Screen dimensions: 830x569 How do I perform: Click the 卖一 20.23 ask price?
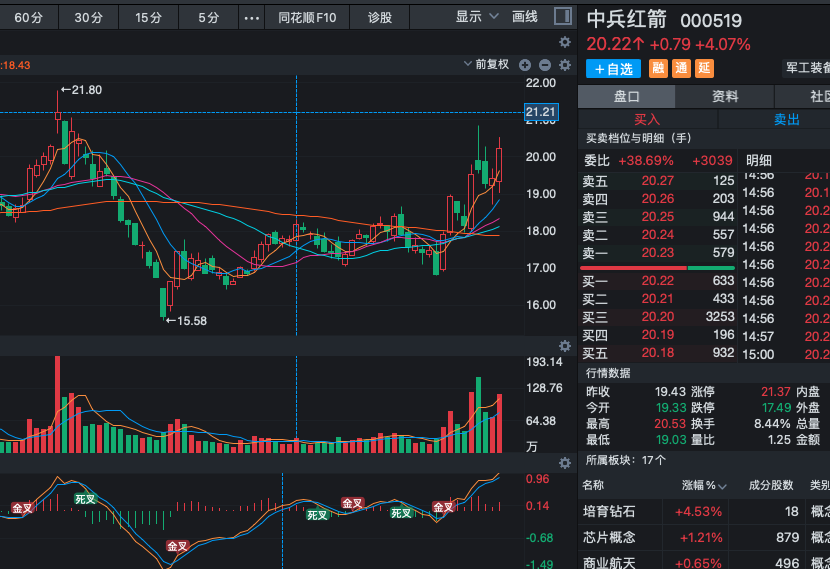[x=657, y=253]
